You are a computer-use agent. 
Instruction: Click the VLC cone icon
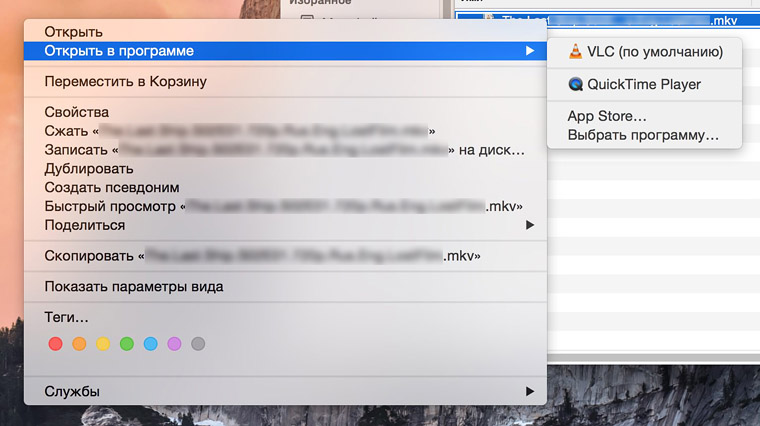point(575,52)
